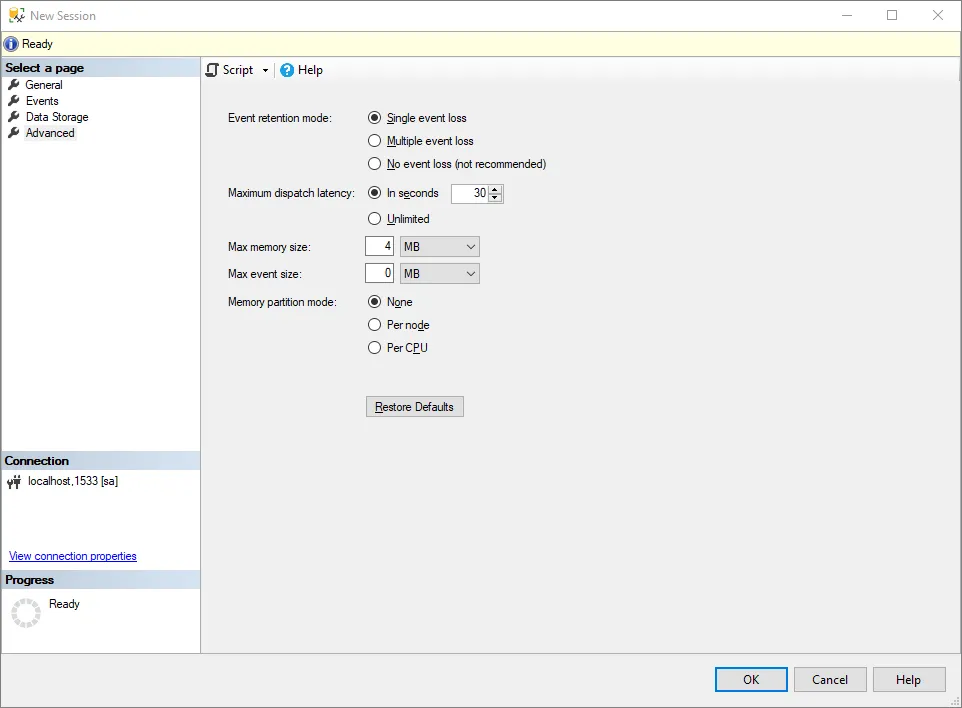Click the Maximum dispatch latency label
The image size is (962, 708).
[x=291, y=193]
